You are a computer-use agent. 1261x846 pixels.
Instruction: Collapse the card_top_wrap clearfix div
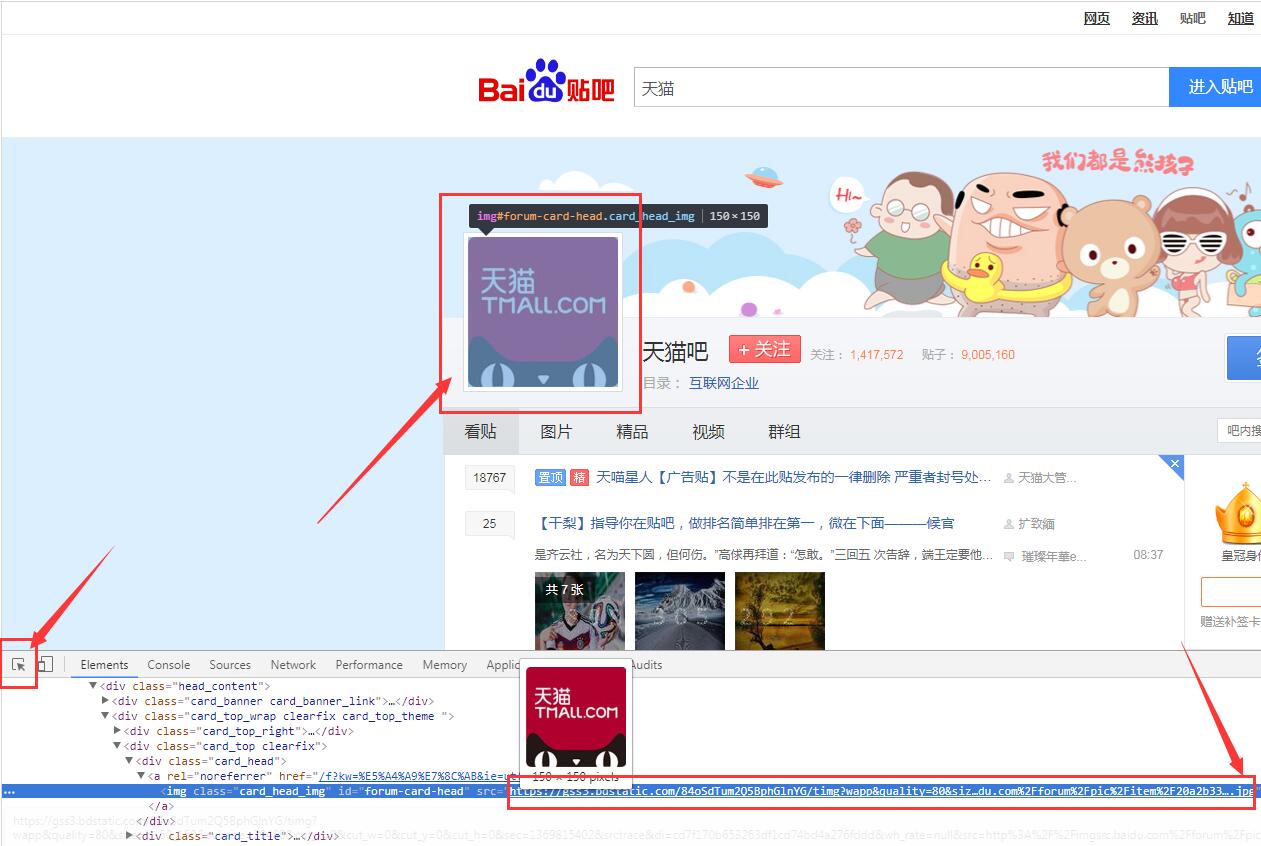coord(105,716)
